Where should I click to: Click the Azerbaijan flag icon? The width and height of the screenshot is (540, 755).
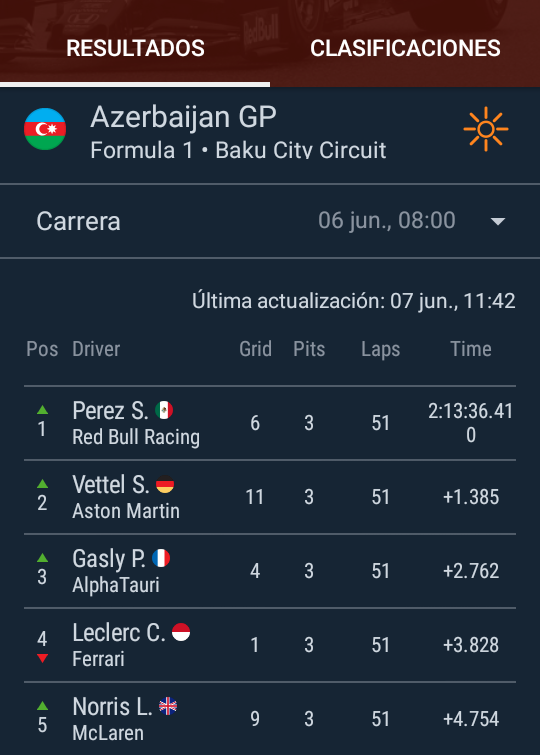click(x=45, y=129)
